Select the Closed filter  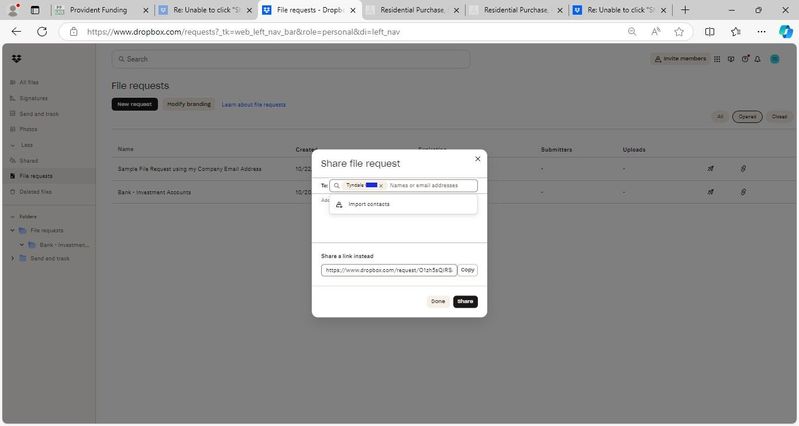click(x=779, y=117)
